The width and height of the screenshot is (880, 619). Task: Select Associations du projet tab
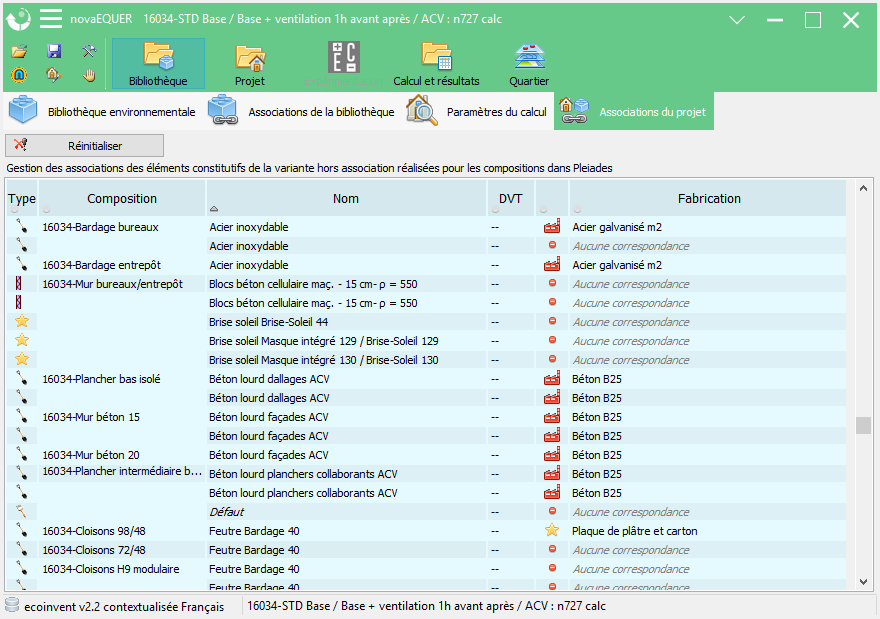634,111
